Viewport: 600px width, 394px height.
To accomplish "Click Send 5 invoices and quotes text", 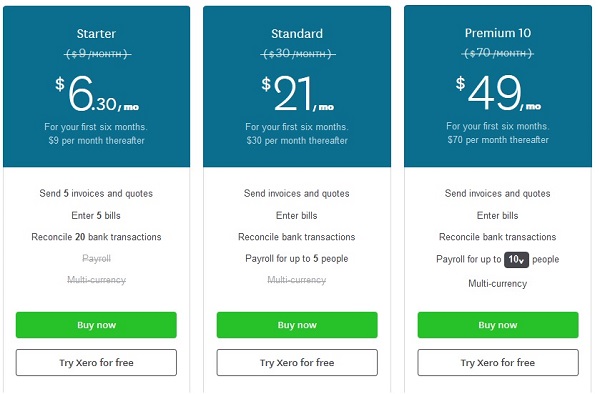I will pos(96,193).
